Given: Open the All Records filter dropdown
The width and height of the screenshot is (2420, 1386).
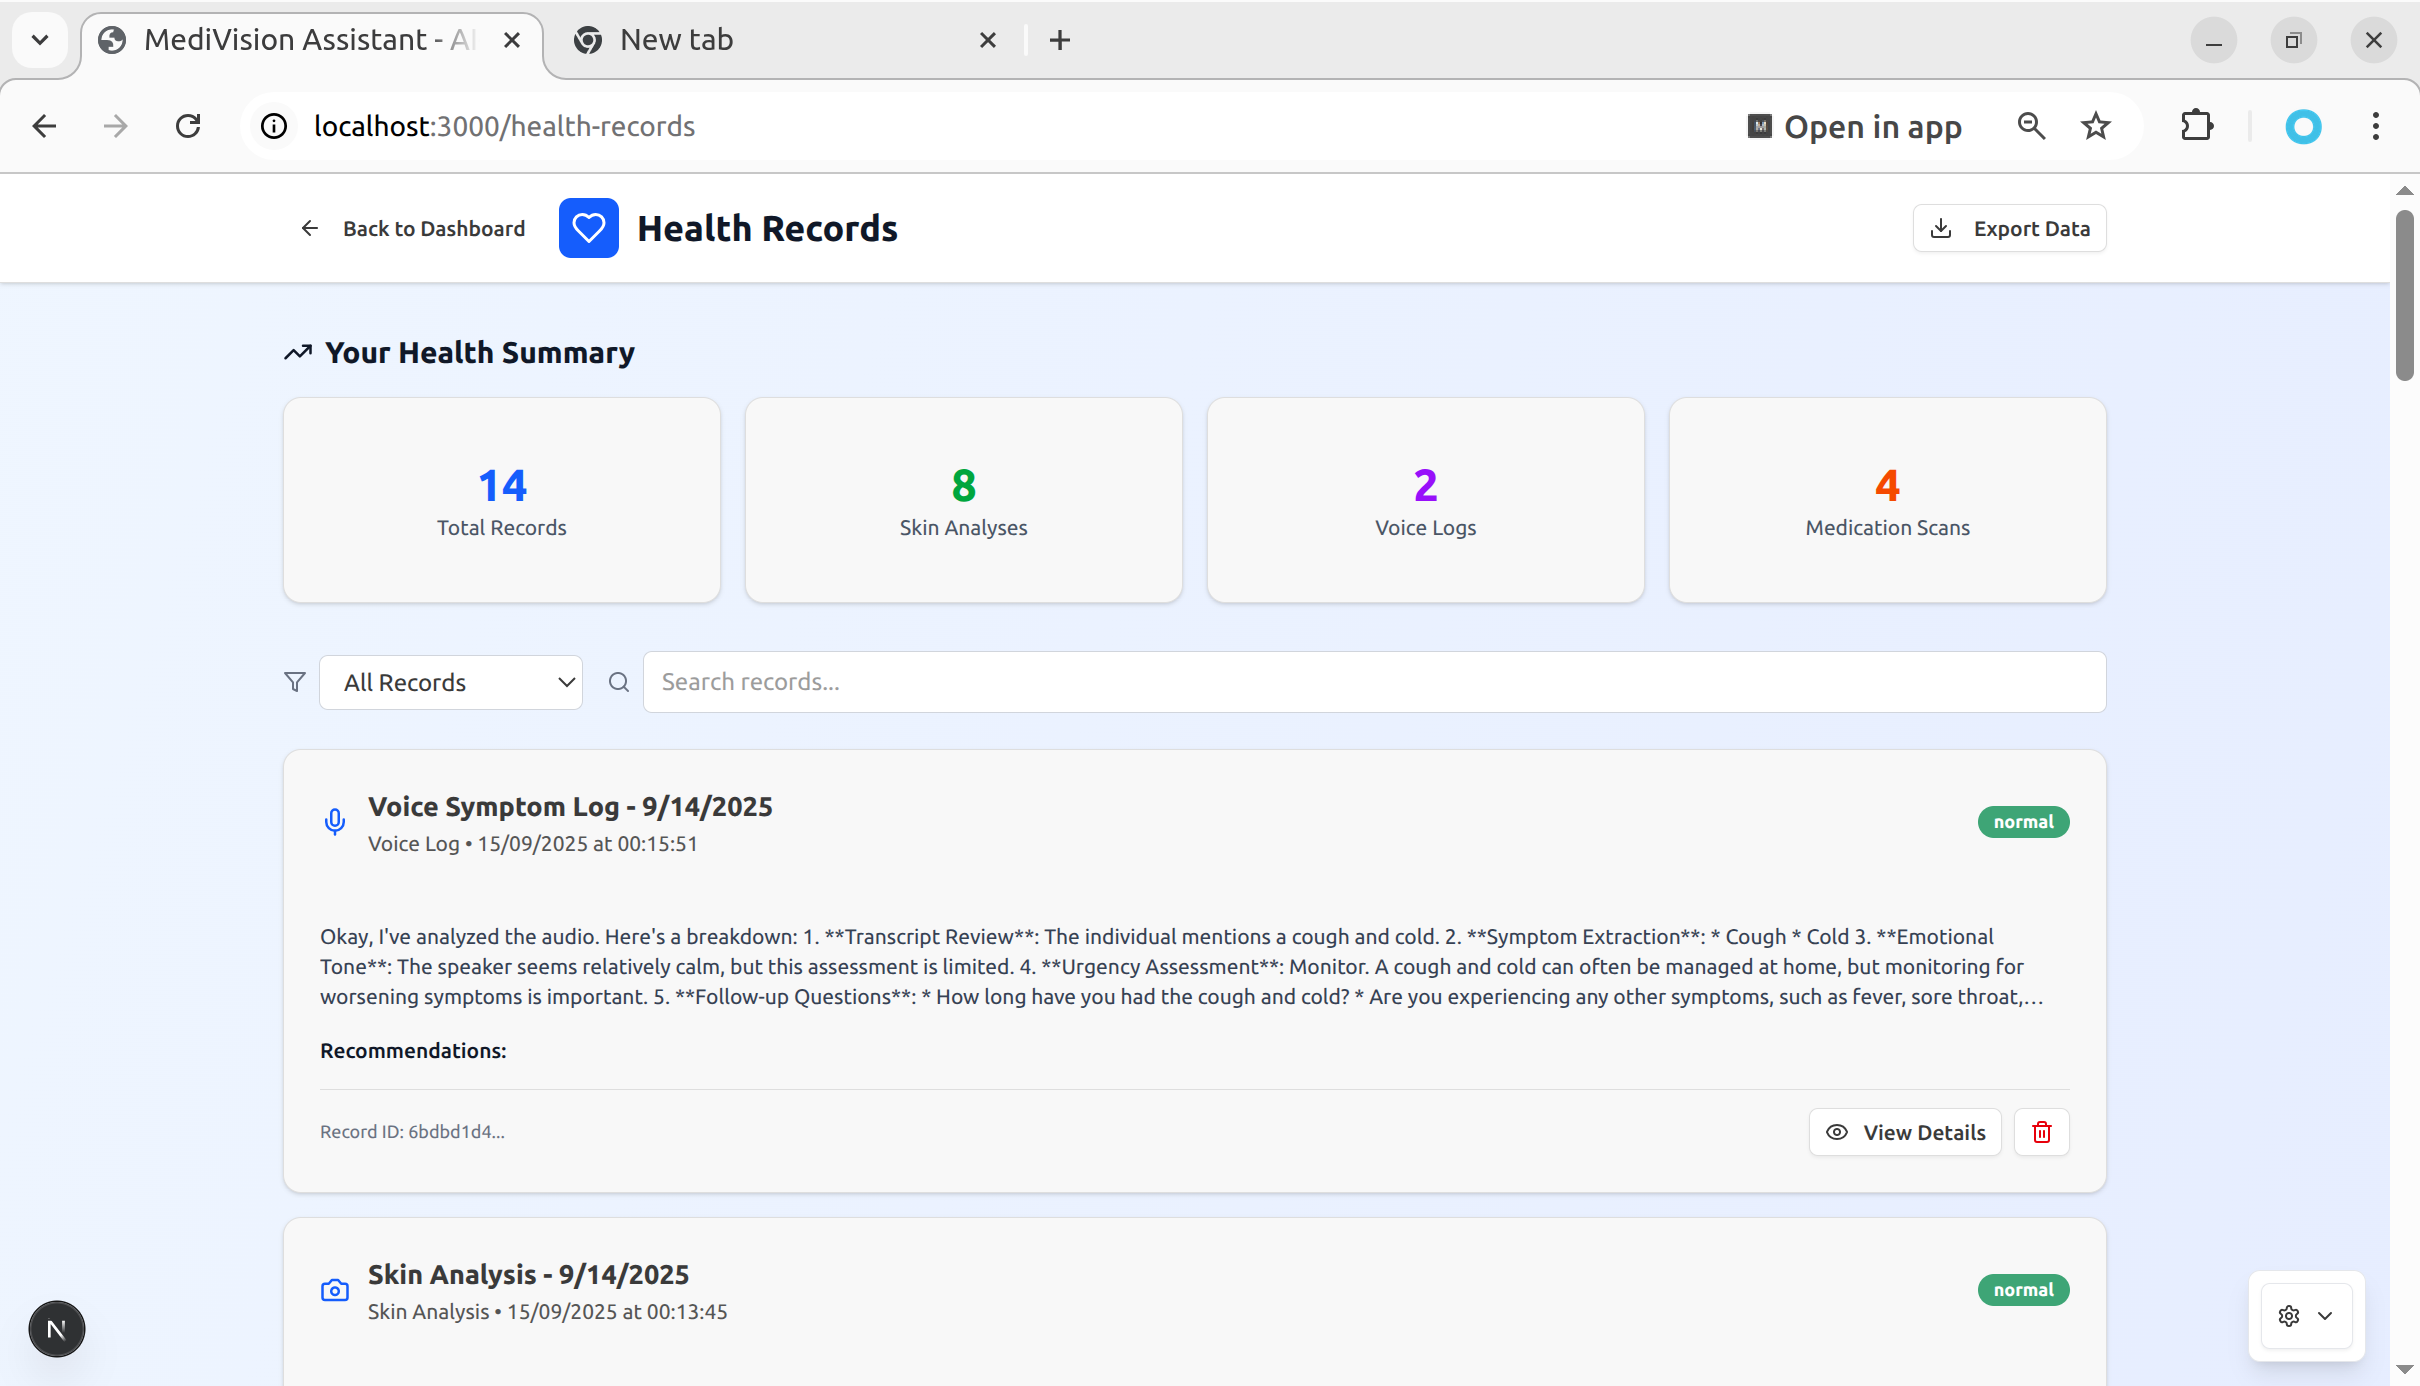Looking at the screenshot, I should tap(451, 682).
